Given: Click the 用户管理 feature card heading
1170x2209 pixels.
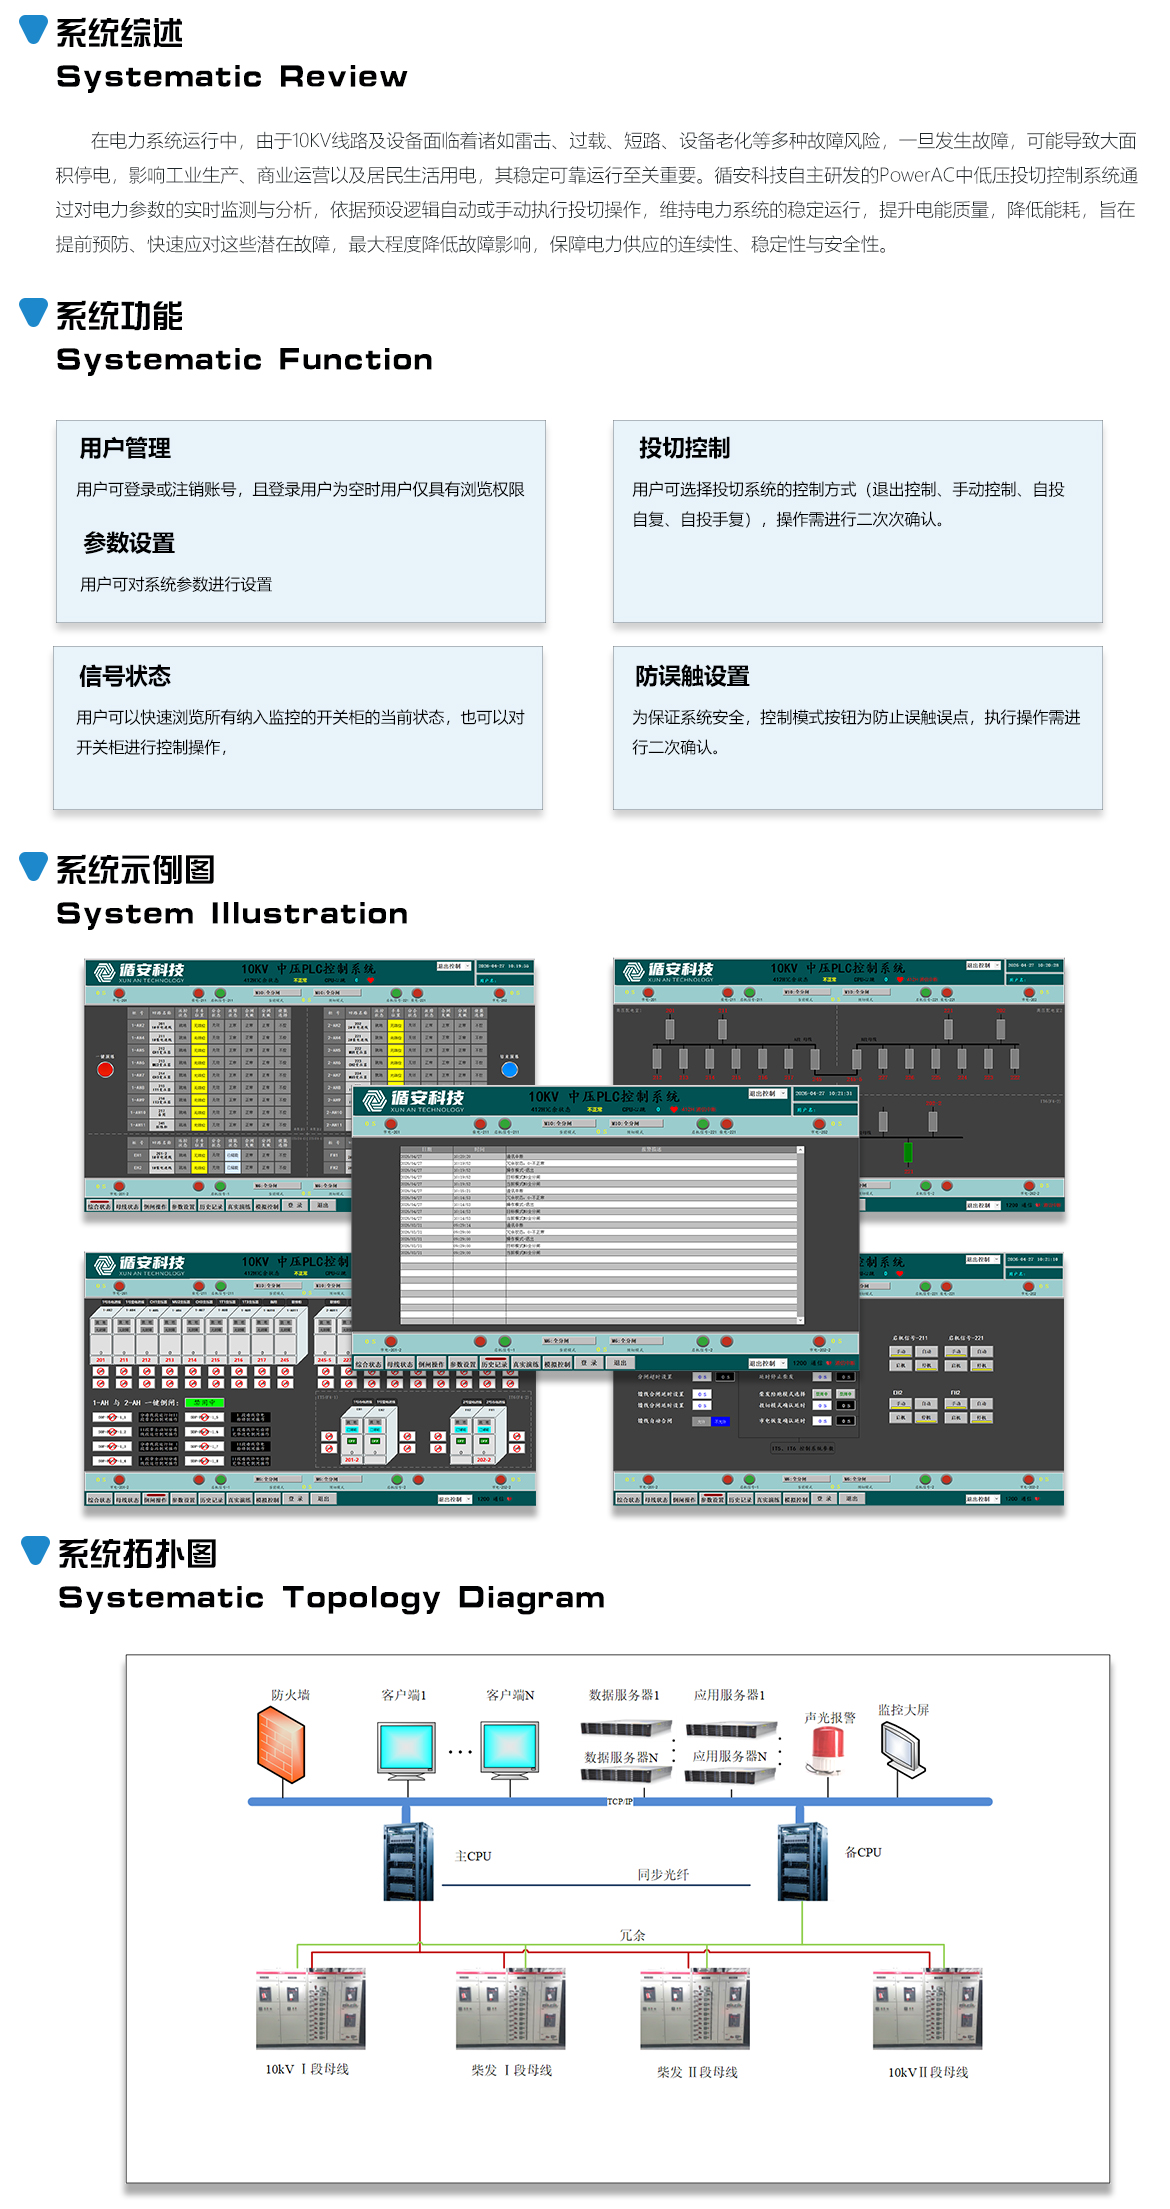Looking at the screenshot, I should [x=125, y=448].
